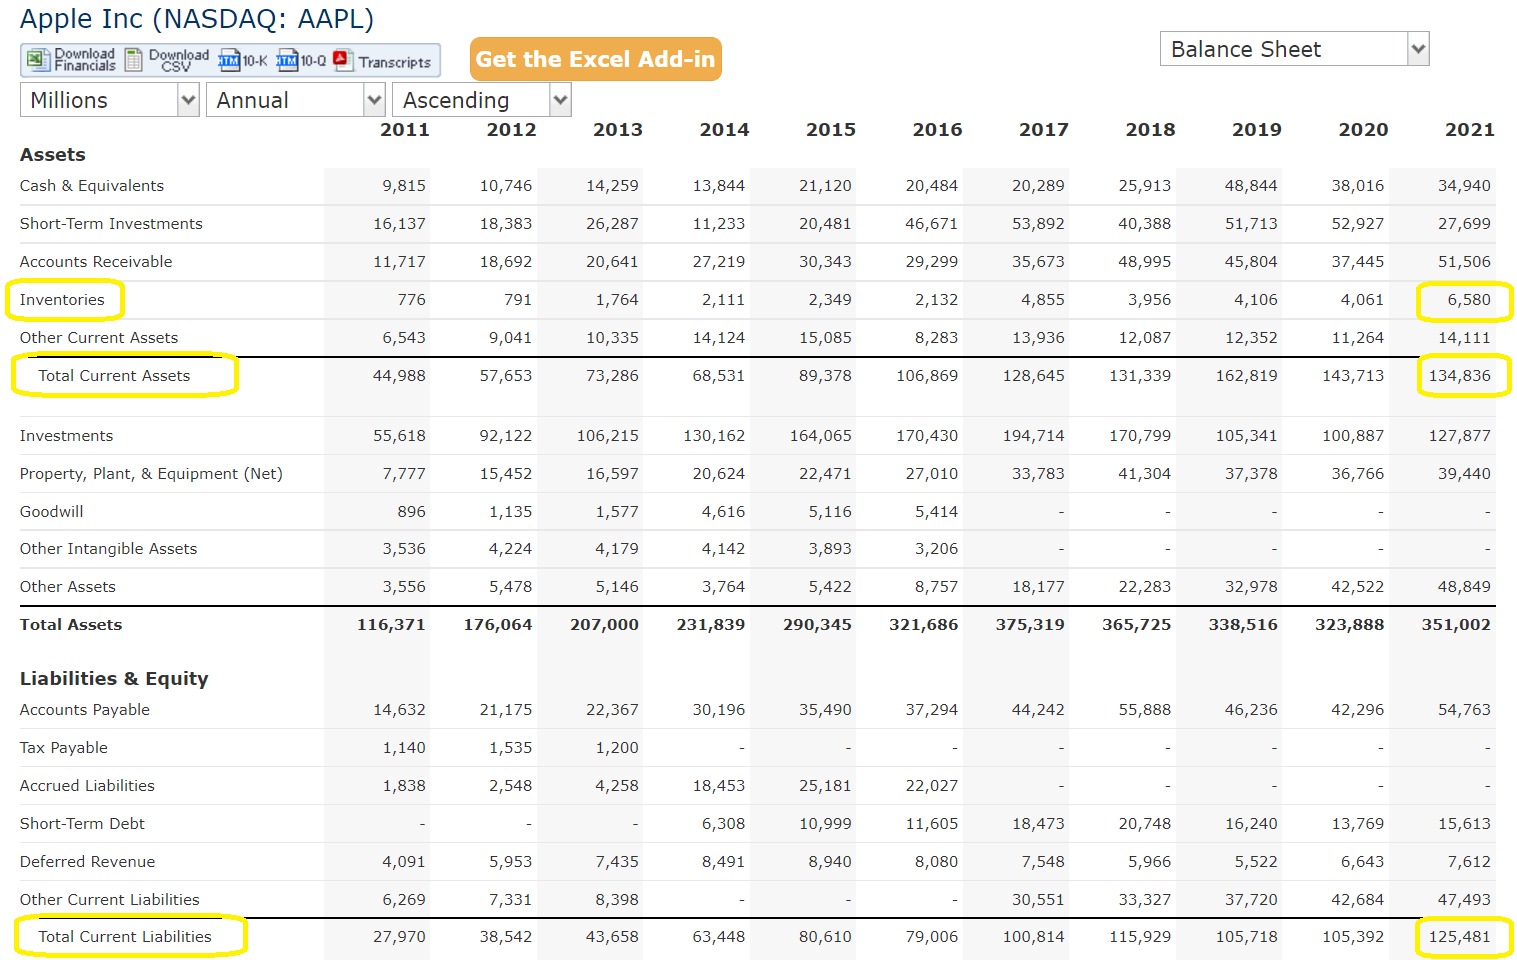The width and height of the screenshot is (1517, 960).
Task: Click the Accounts Payable row label
Action: pos(84,709)
